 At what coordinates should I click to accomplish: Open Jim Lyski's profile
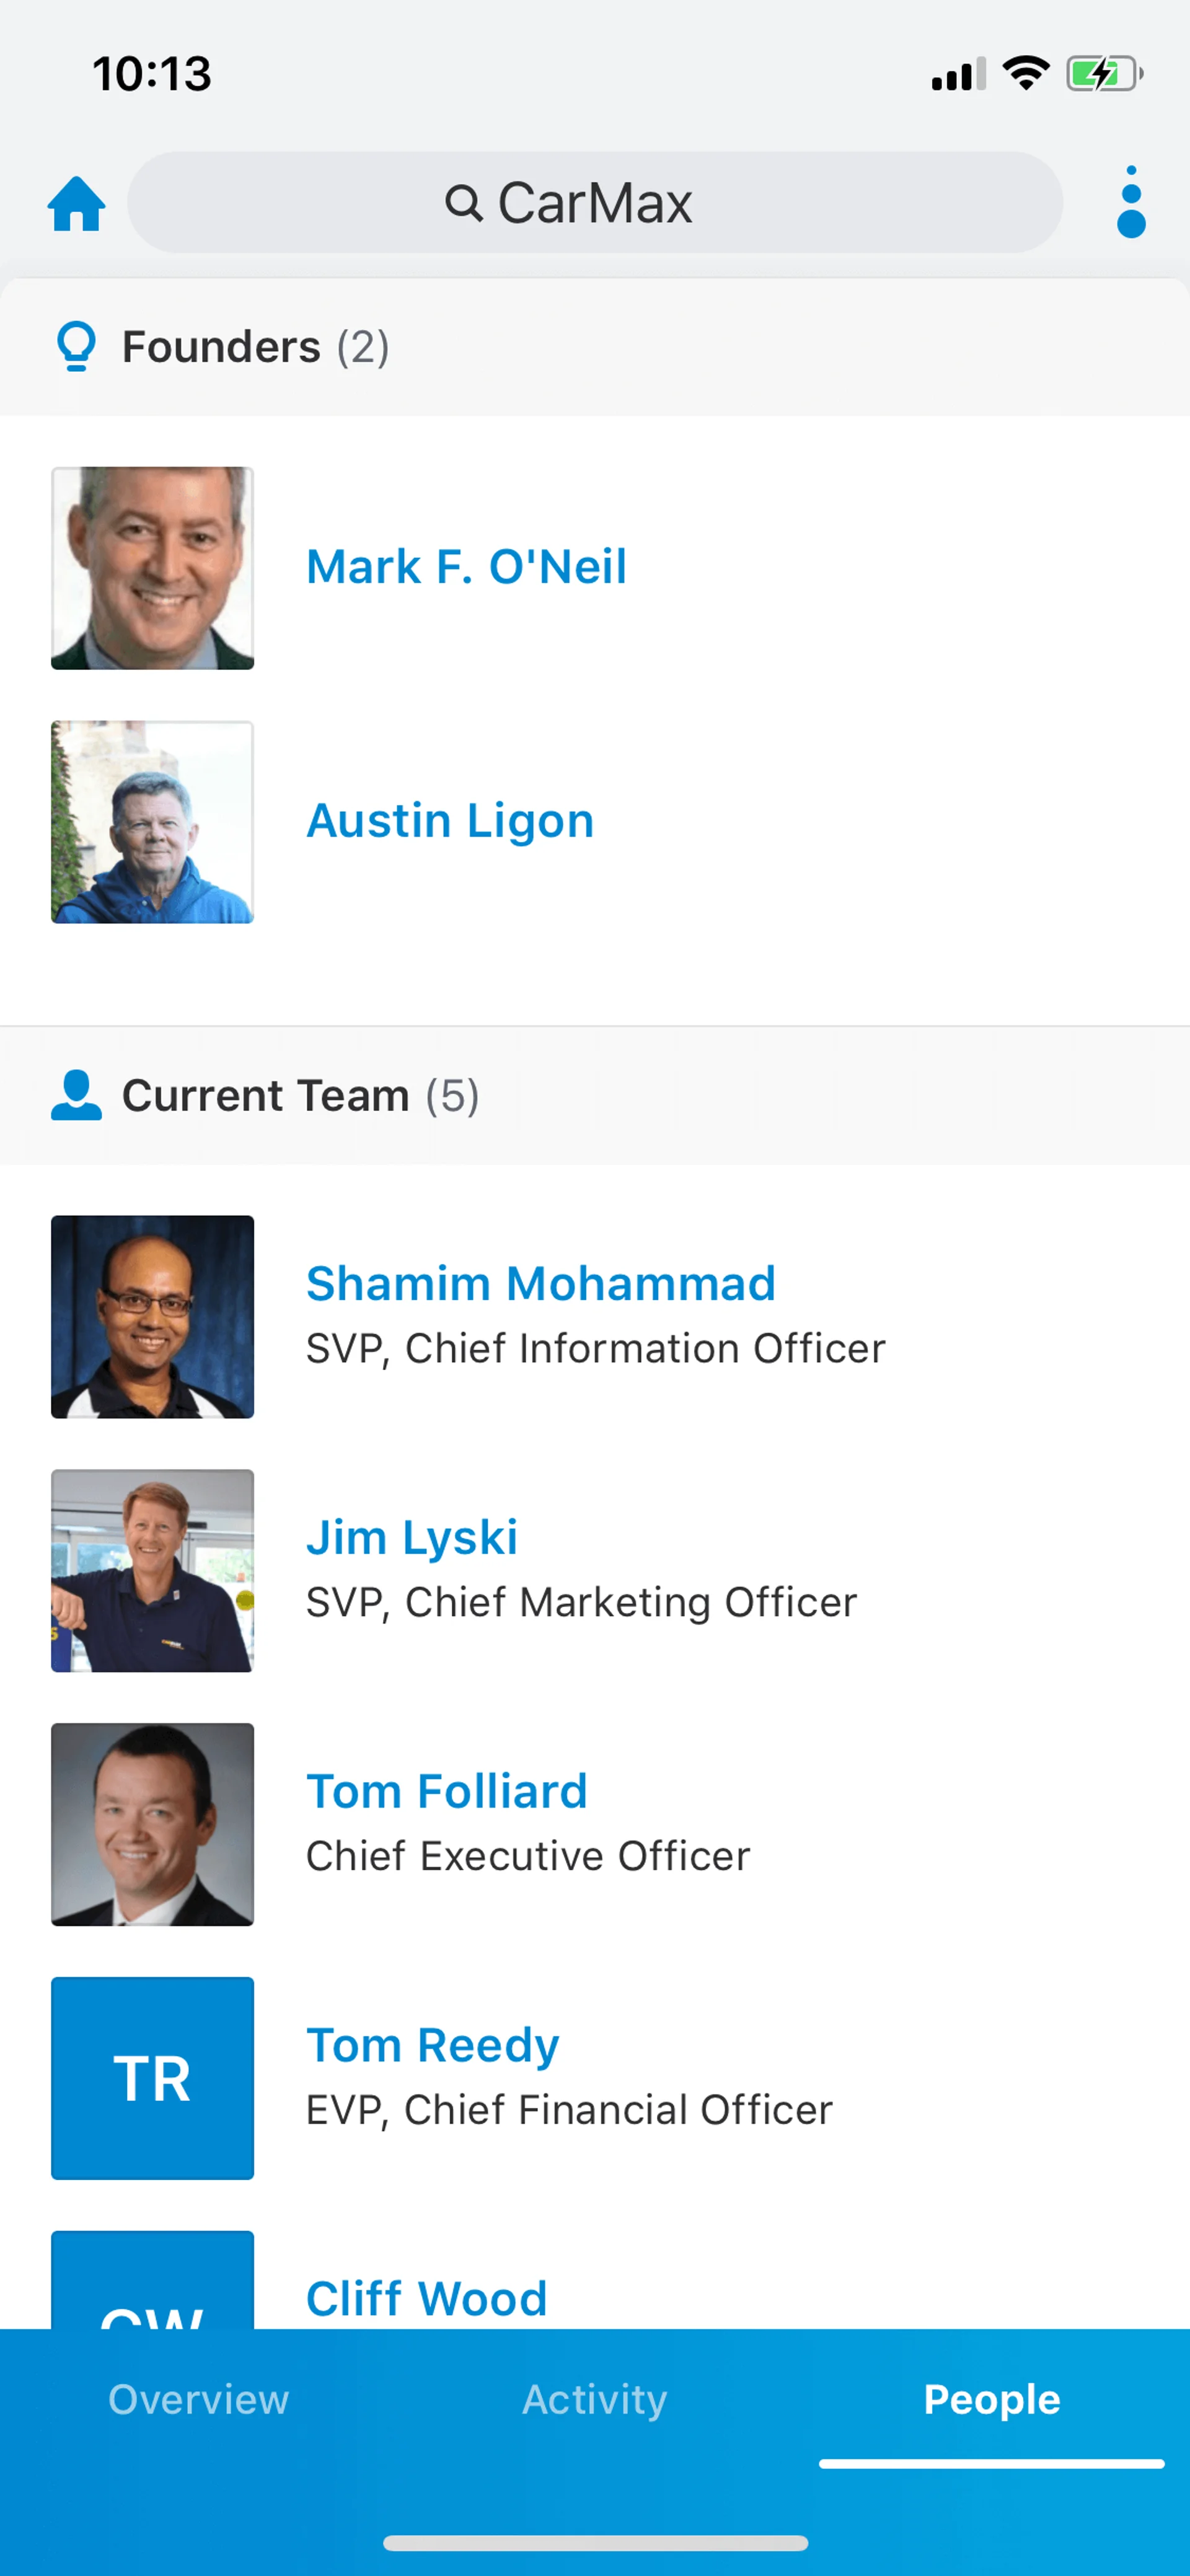coord(411,1538)
